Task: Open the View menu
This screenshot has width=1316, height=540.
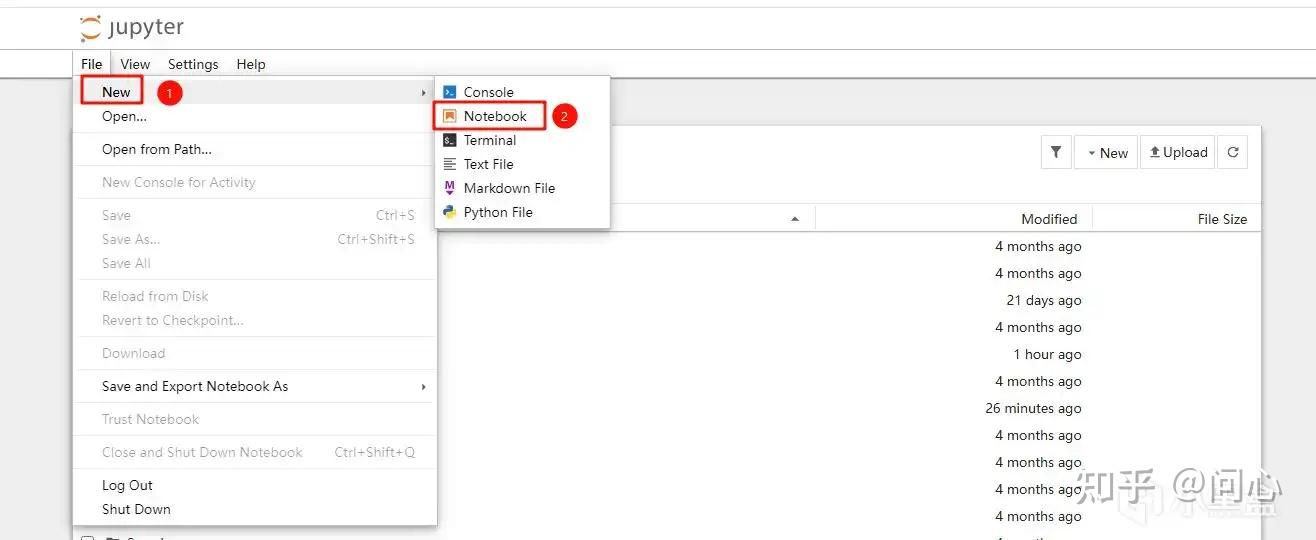Action: pyautogui.click(x=135, y=64)
